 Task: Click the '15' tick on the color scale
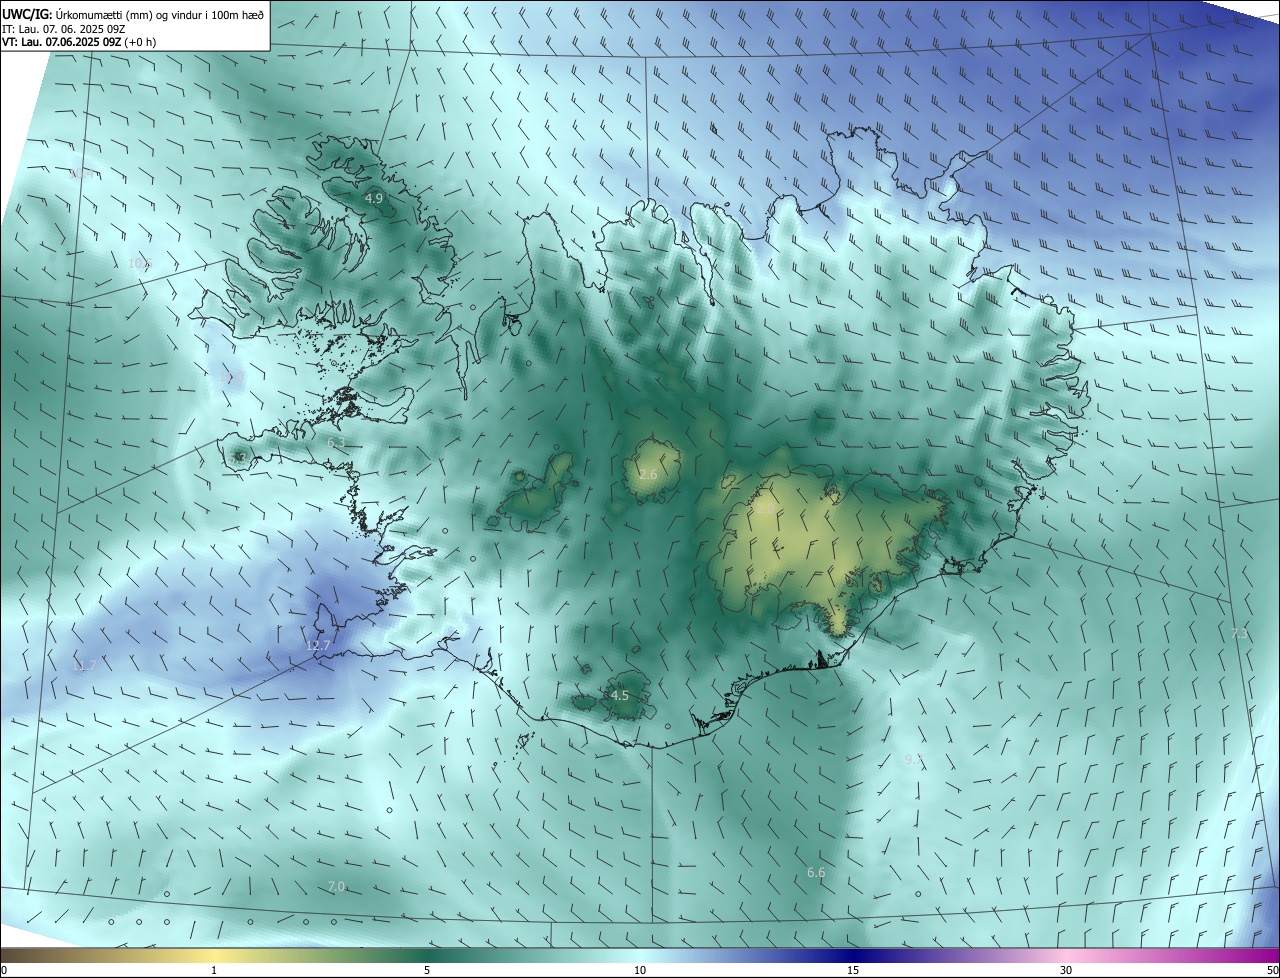853,970
